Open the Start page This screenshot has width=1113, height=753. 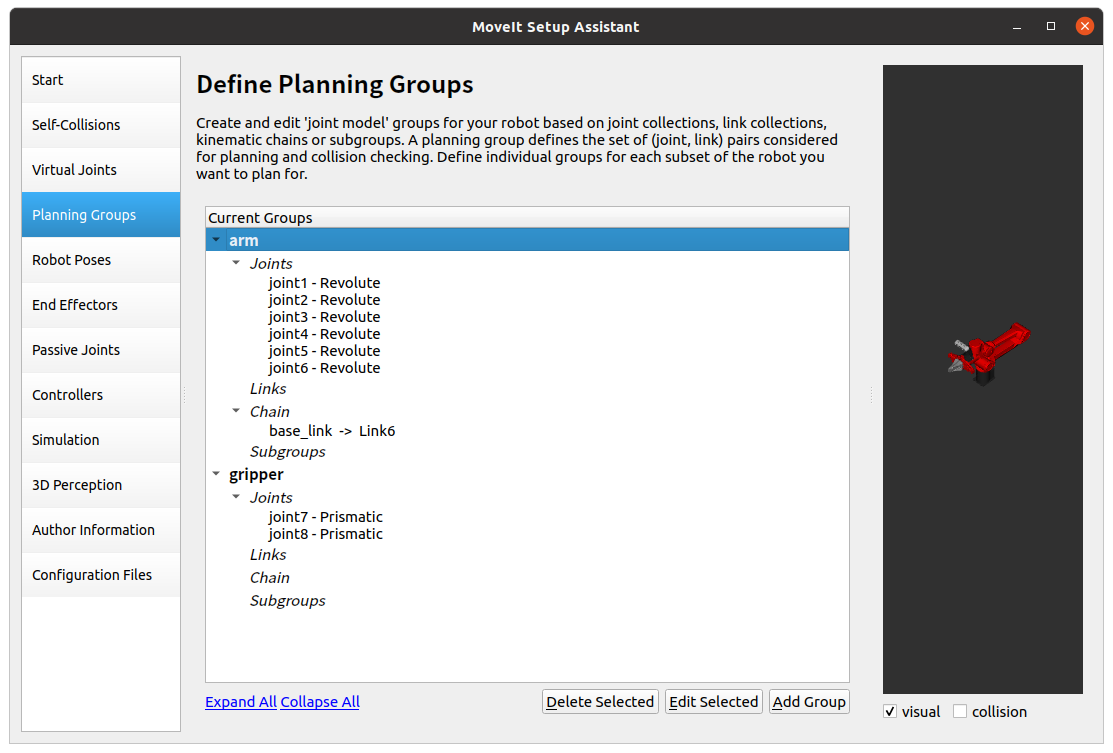tap(101, 79)
